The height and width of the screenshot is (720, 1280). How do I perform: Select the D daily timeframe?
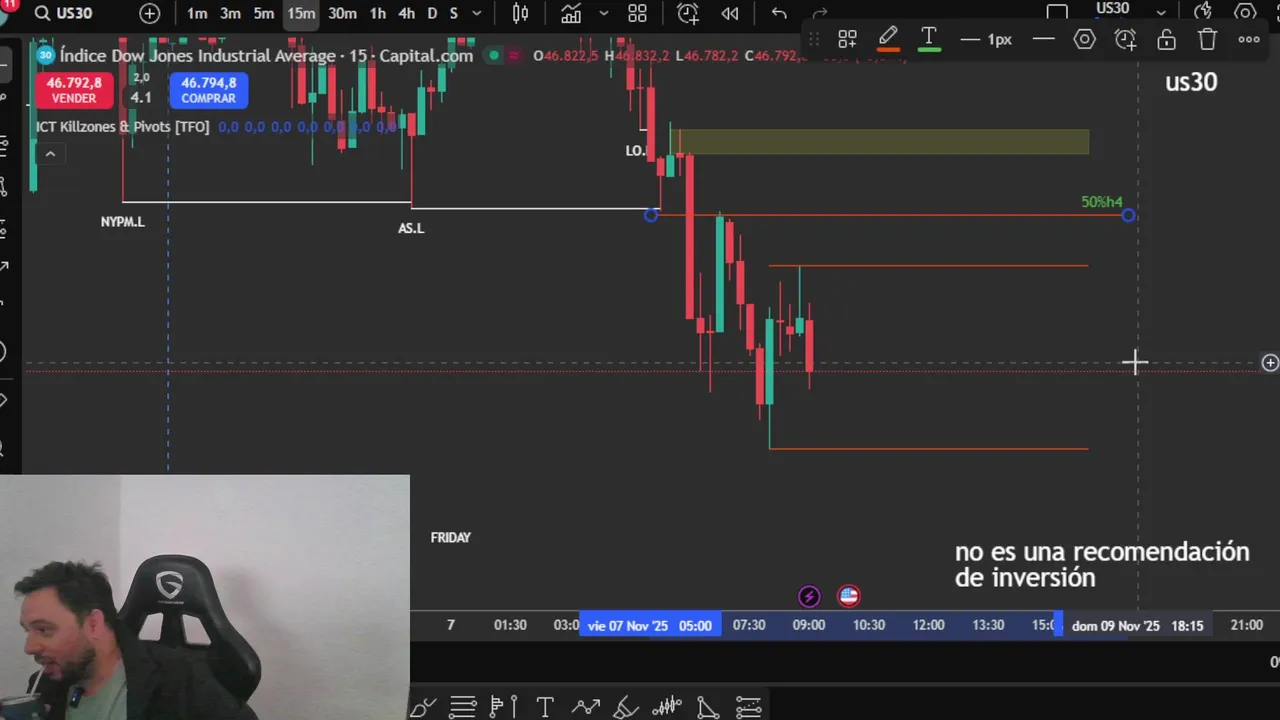tap(432, 13)
